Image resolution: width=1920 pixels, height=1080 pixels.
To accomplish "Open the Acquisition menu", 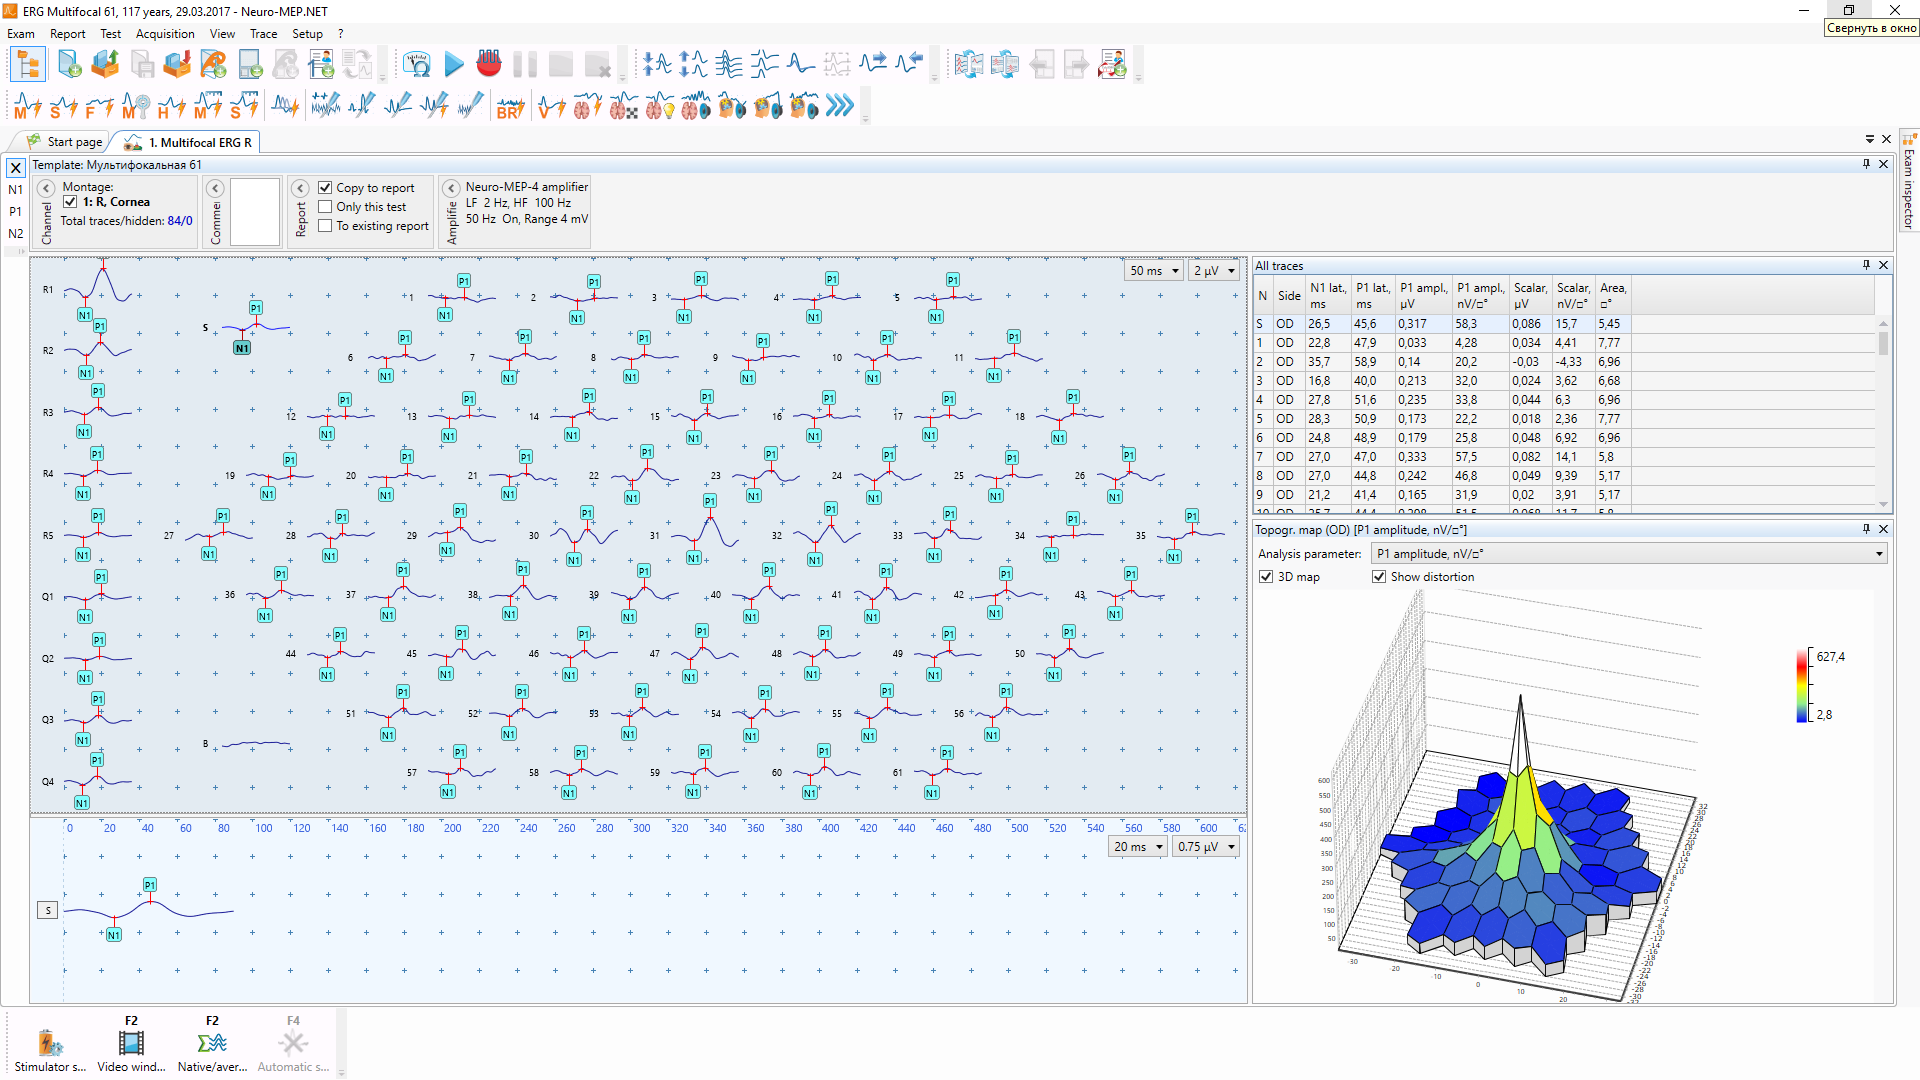I will 165,33.
